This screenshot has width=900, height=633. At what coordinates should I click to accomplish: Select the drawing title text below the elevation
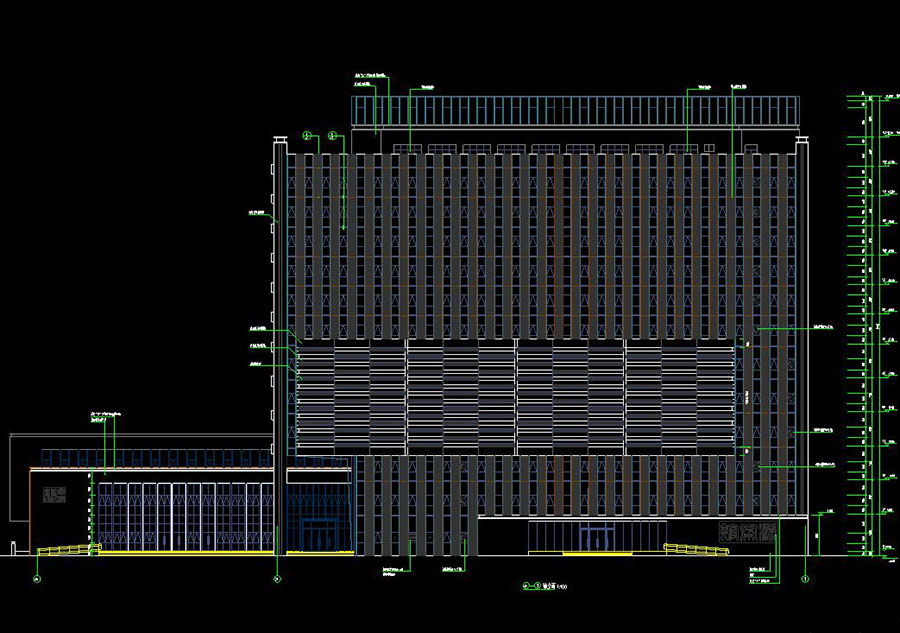click(x=545, y=587)
